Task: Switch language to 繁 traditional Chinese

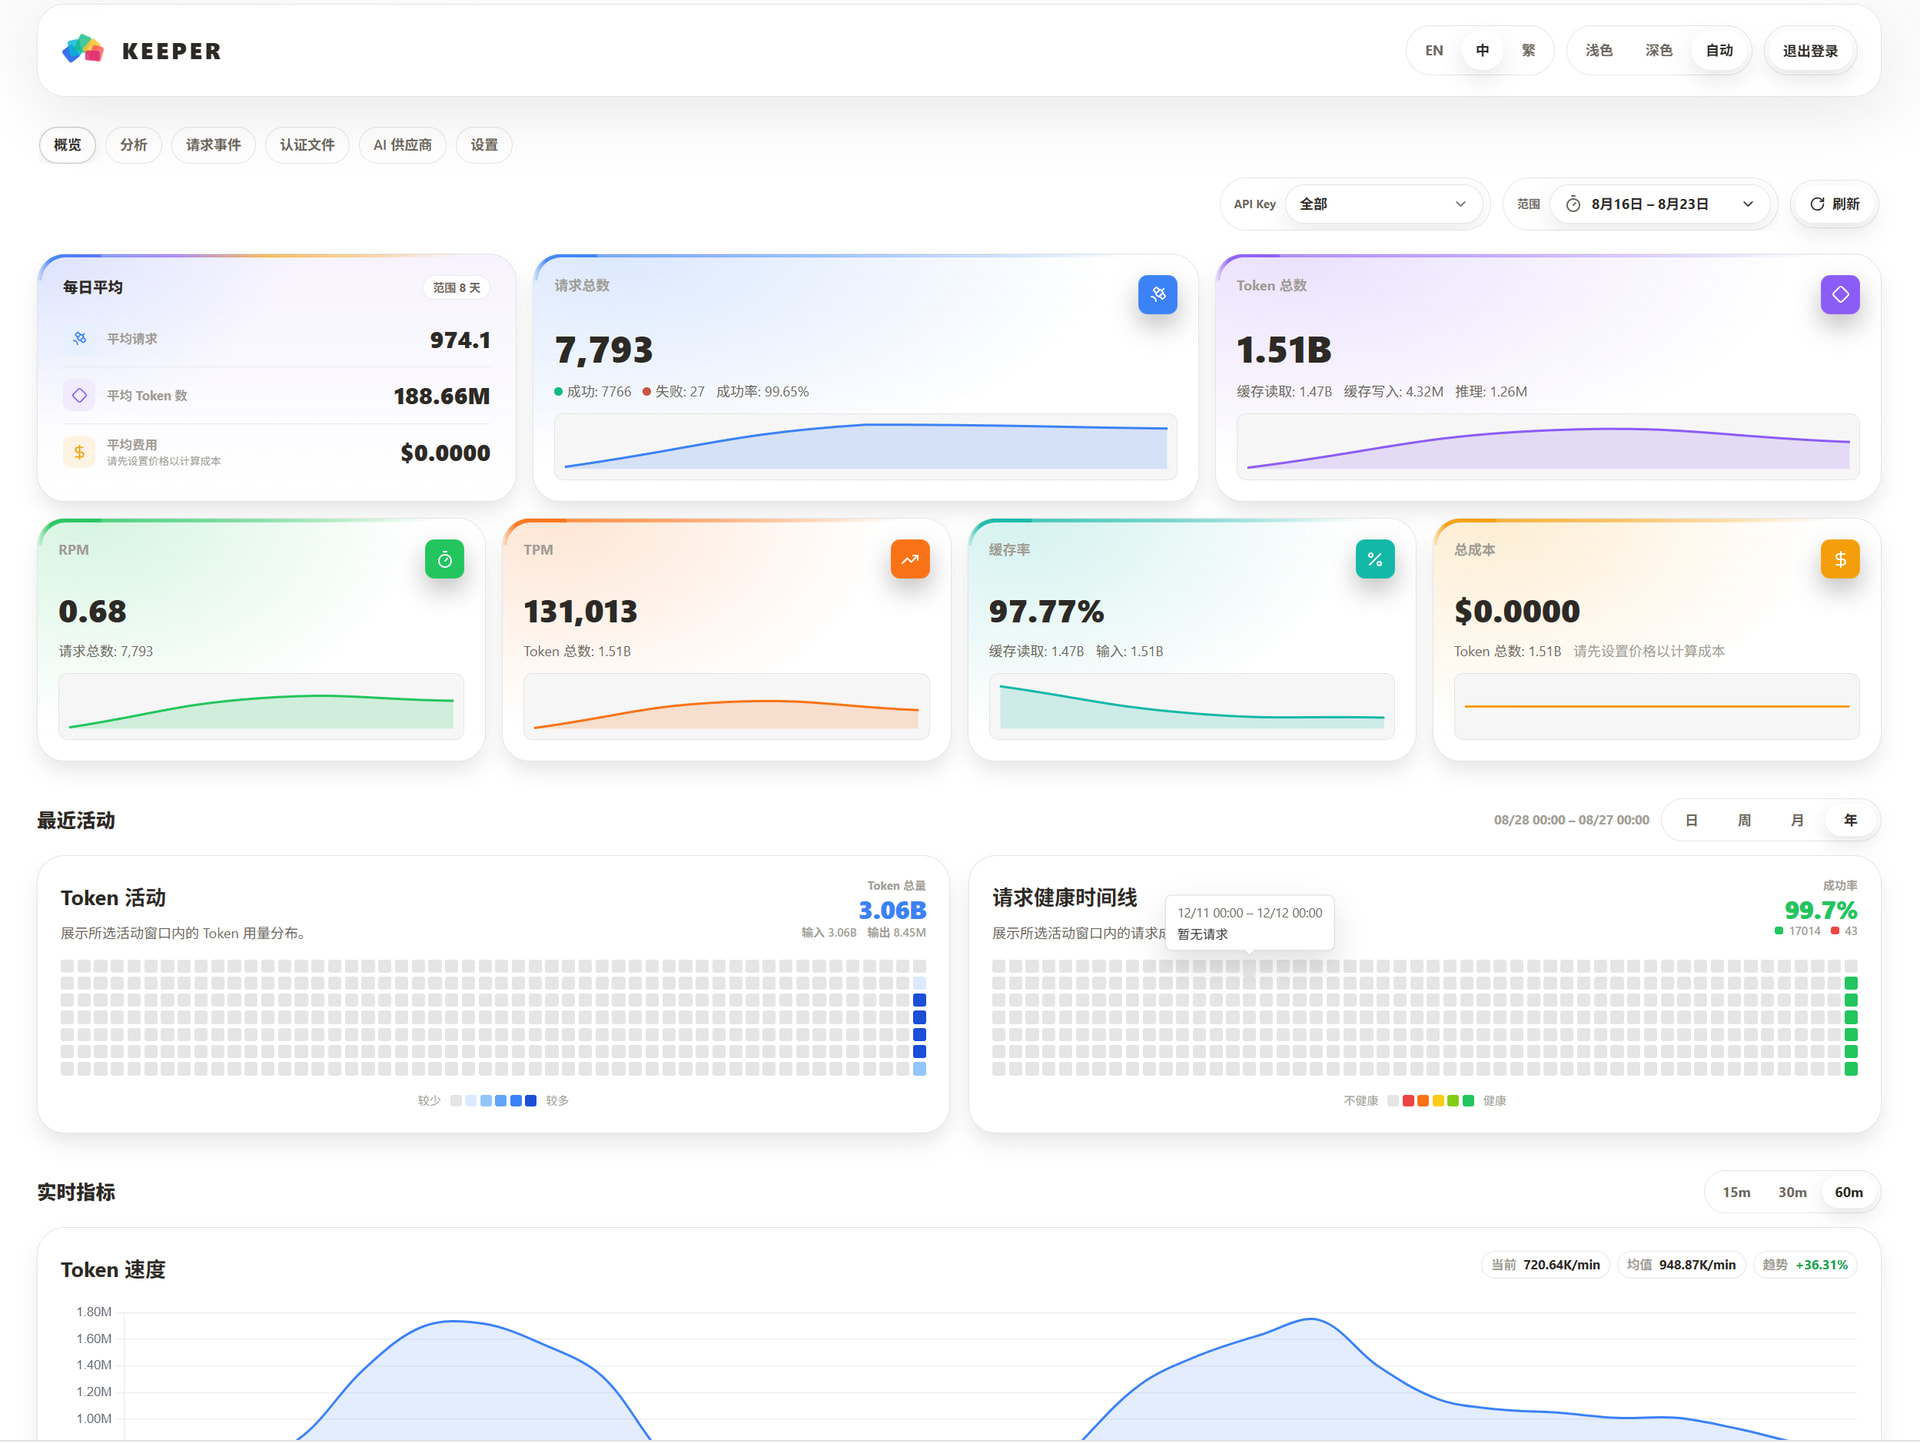Action: tap(1528, 51)
